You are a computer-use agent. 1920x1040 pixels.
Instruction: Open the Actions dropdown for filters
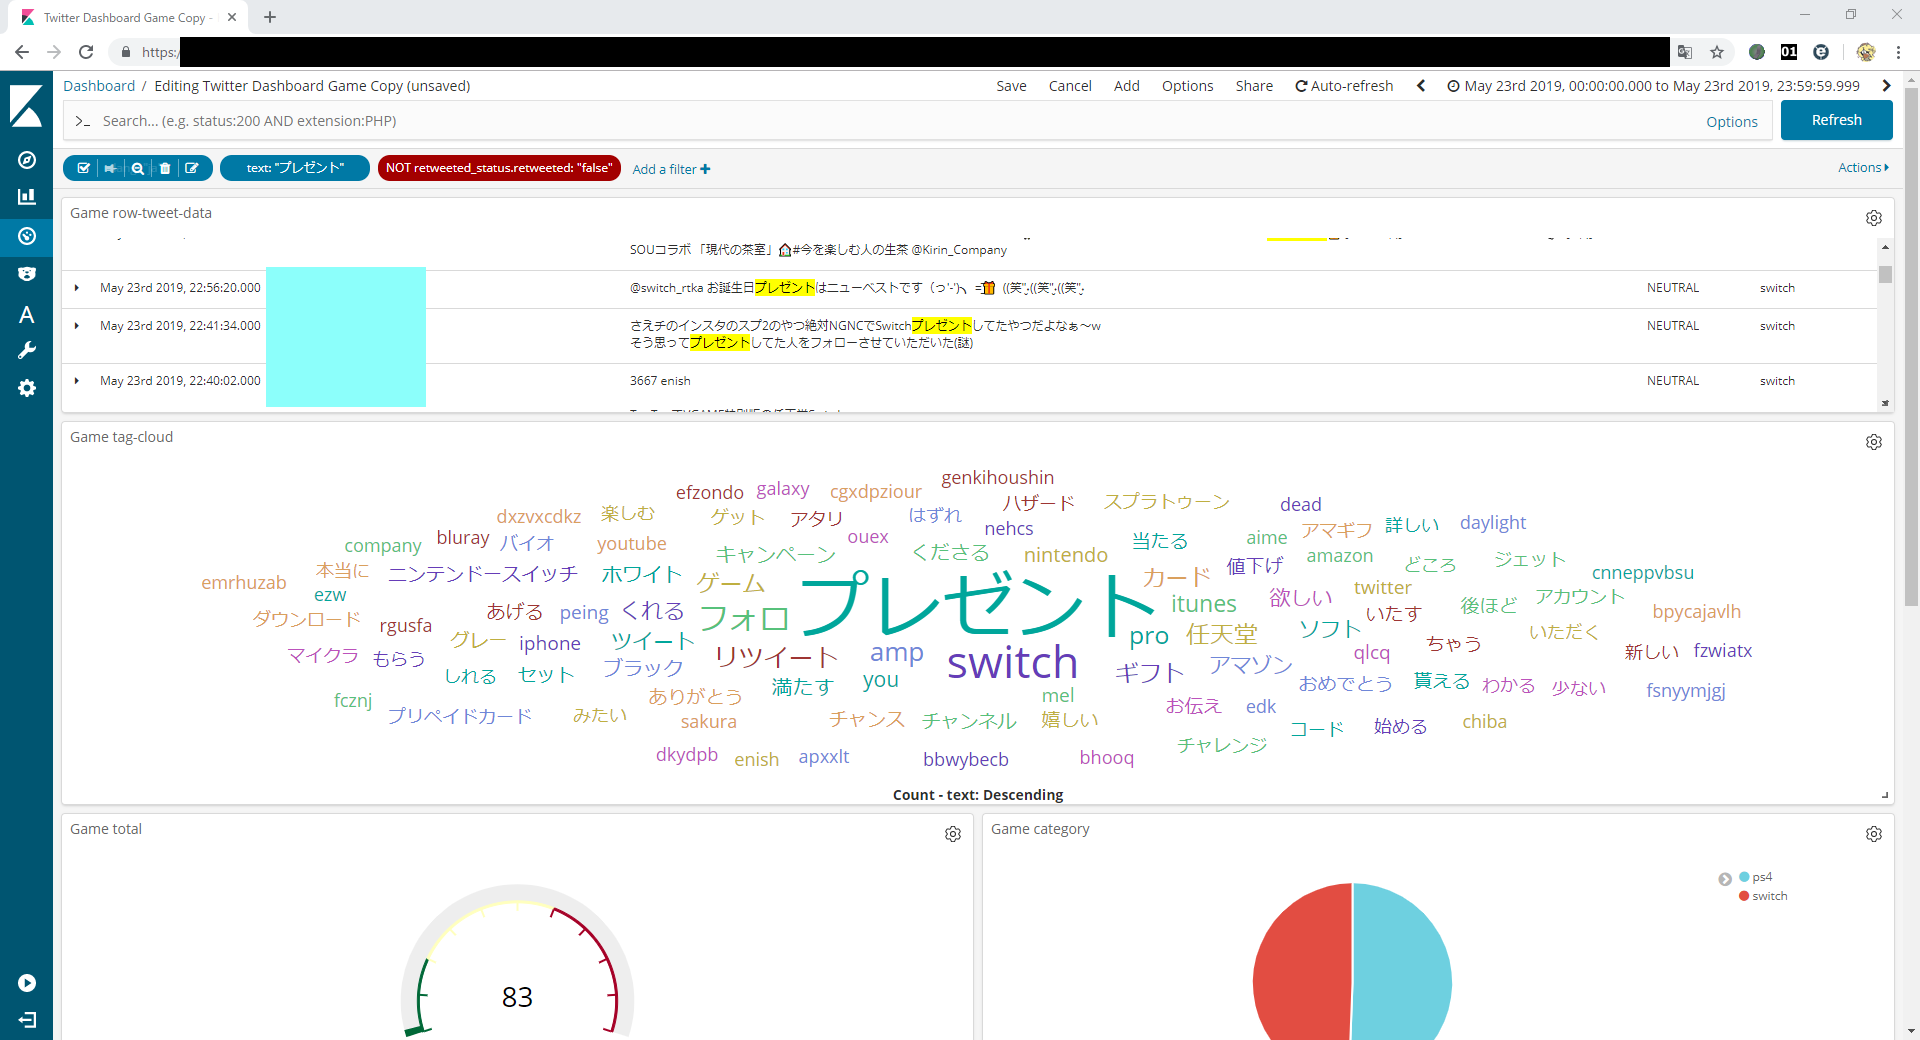coord(1862,168)
